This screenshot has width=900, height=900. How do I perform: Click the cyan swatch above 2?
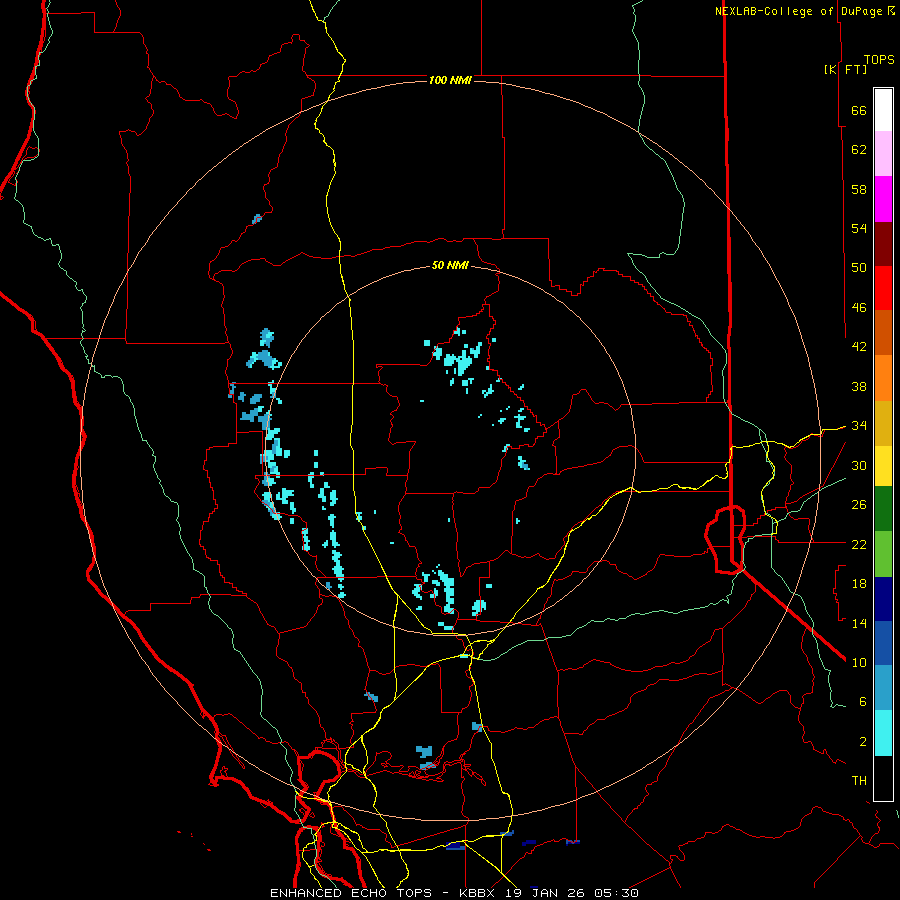pos(883,733)
